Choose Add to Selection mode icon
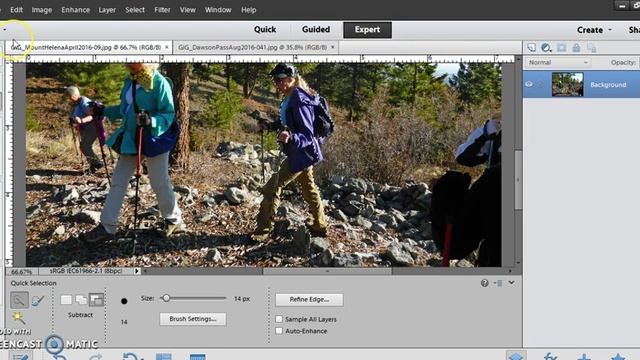 [x=81, y=300]
